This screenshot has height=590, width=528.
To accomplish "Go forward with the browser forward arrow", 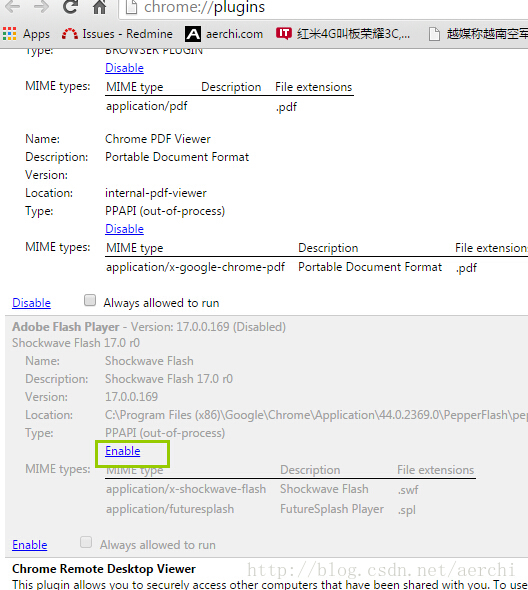I will [41, 6].
